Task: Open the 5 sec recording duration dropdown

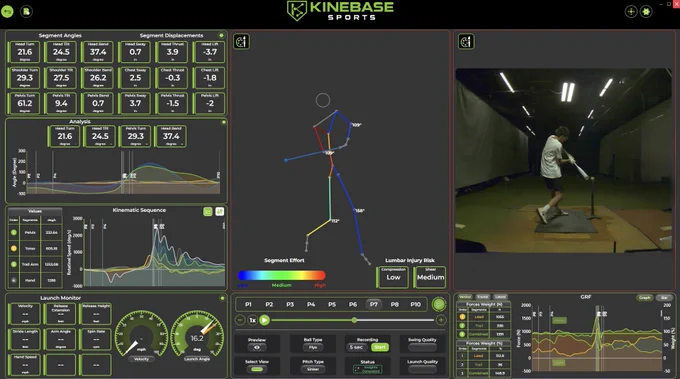Action: (x=356, y=347)
